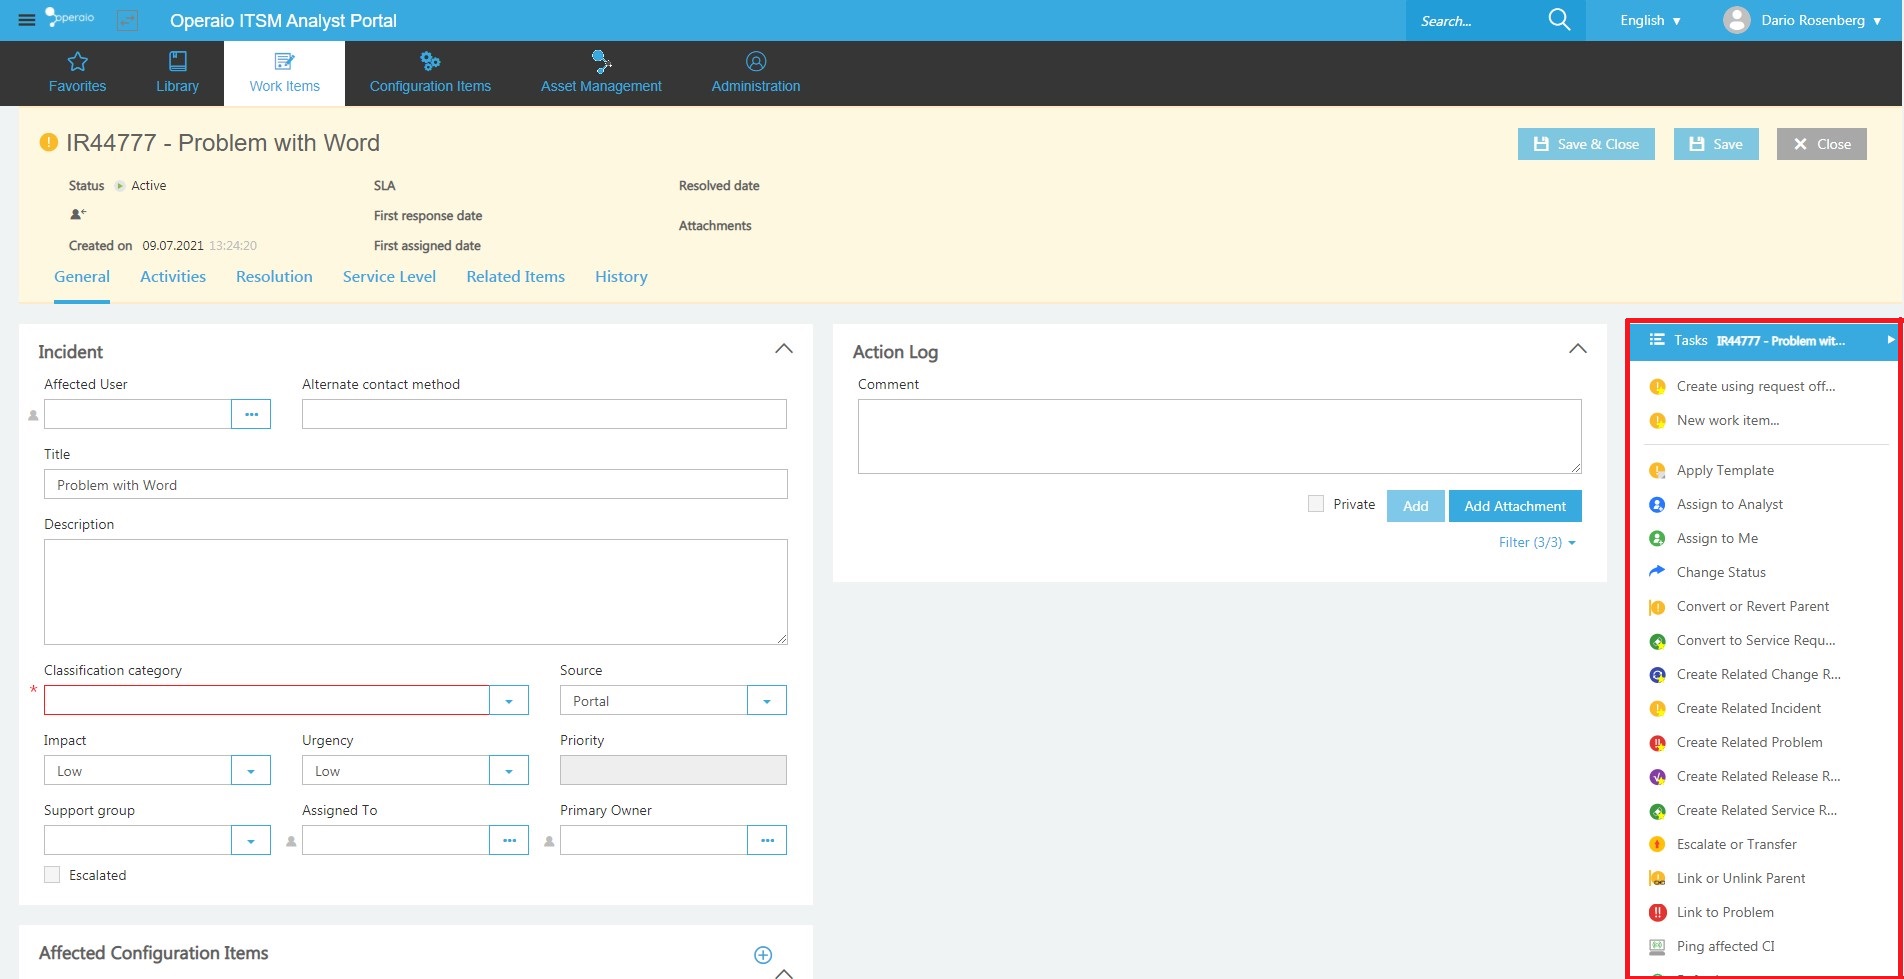Open Favorites star icon
This screenshot has height=979, width=1904.
(x=77, y=62)
